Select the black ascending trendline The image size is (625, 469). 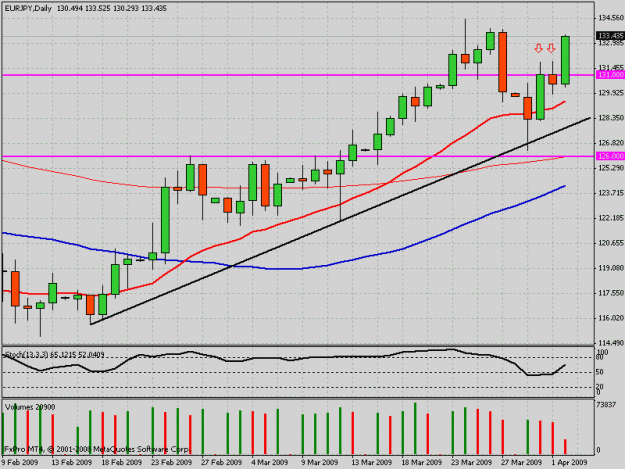click(x=340, y=221)
